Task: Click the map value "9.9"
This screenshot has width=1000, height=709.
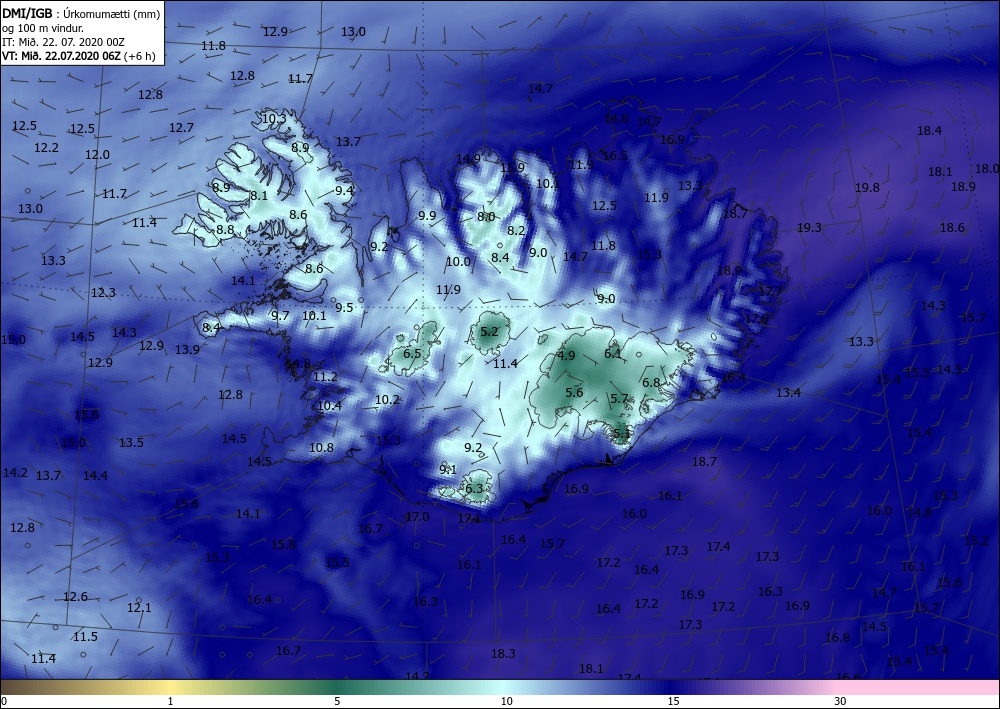Action: point(427,216)
